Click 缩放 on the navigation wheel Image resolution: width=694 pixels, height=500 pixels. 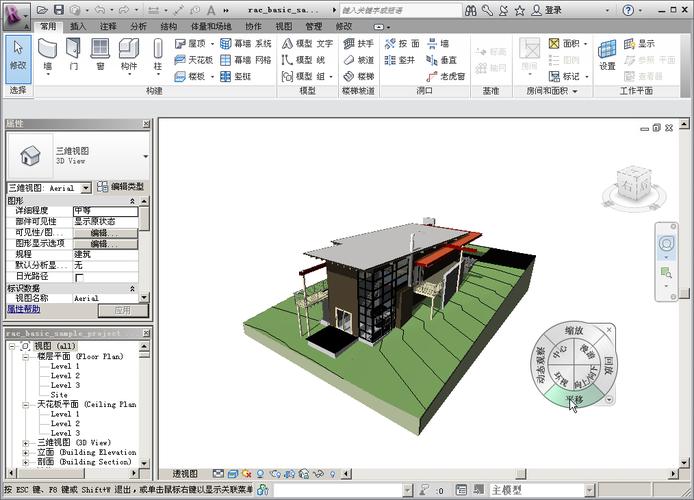(x=573, y=331)
